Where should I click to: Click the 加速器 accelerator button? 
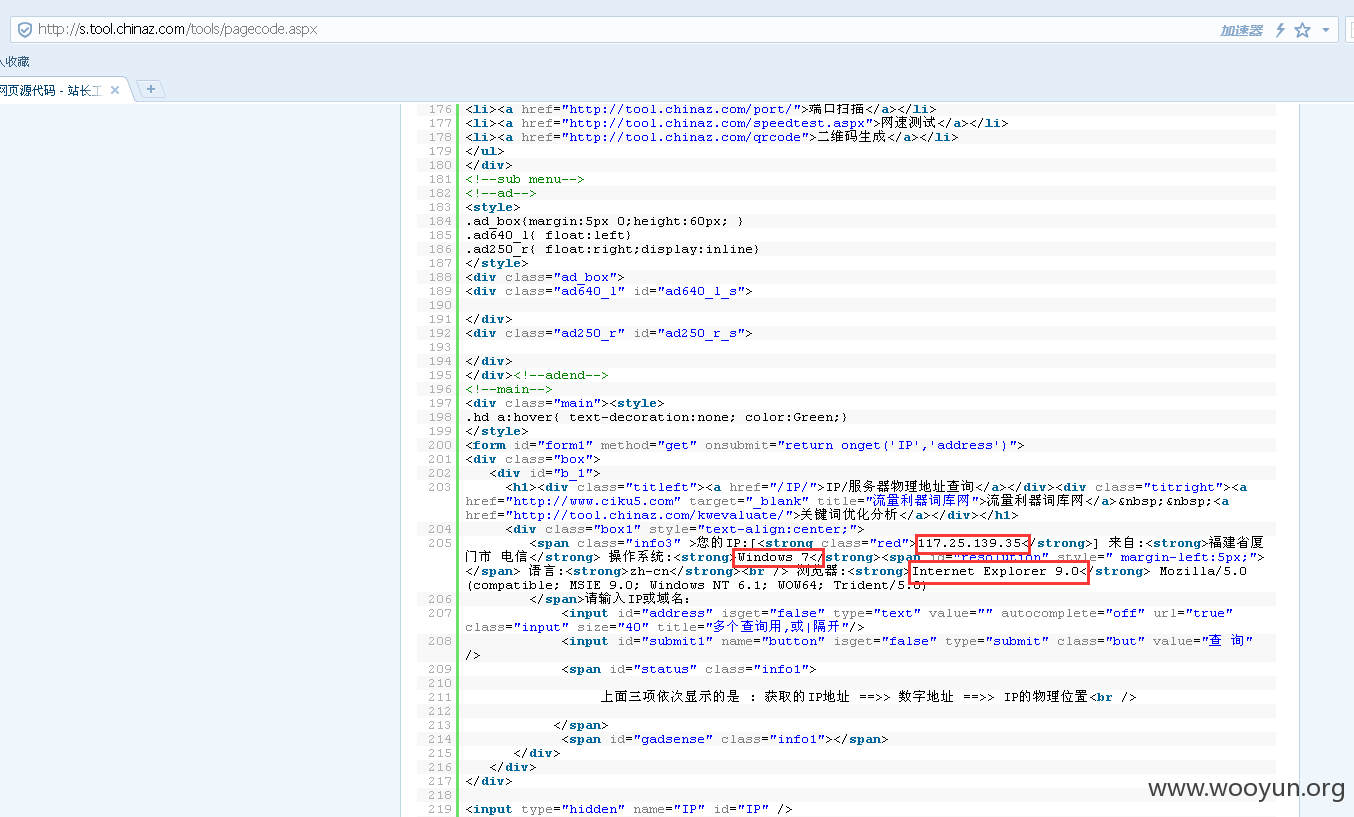[x=1241, y=30]
